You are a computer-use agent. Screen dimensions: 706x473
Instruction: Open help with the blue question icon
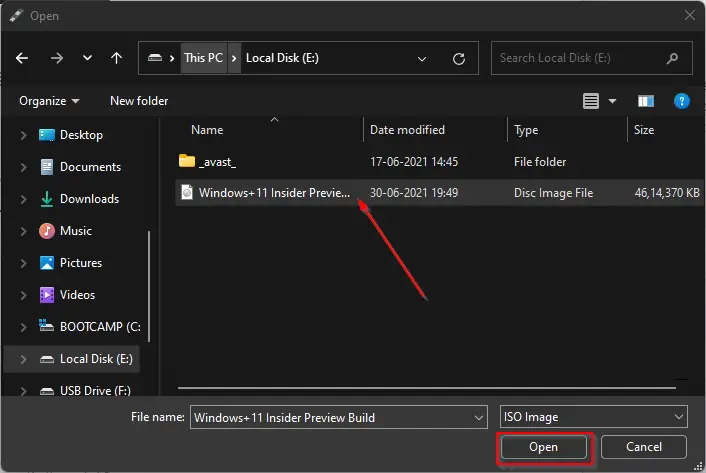tap(682, 101)
